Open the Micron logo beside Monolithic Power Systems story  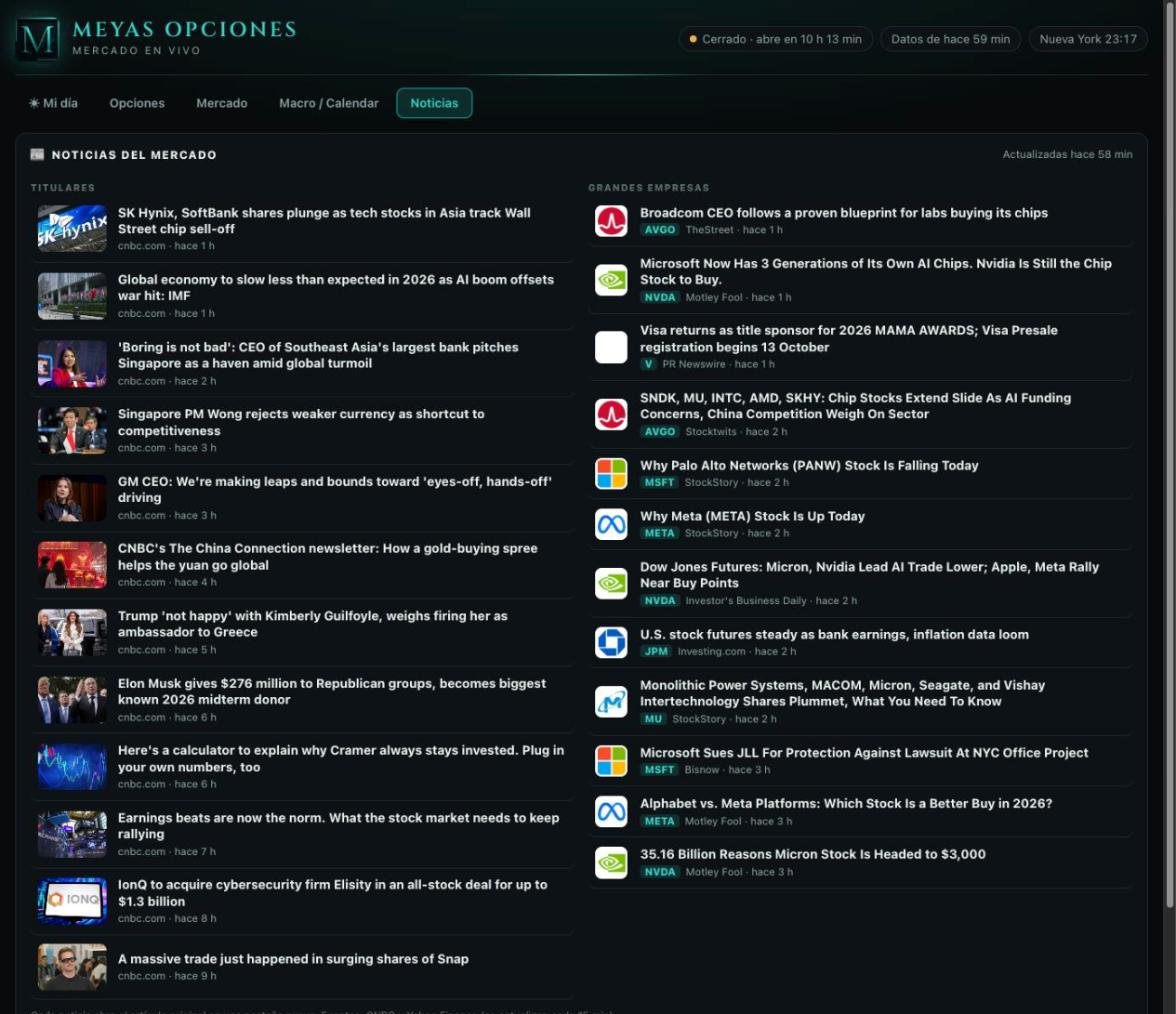click(610, 702)
